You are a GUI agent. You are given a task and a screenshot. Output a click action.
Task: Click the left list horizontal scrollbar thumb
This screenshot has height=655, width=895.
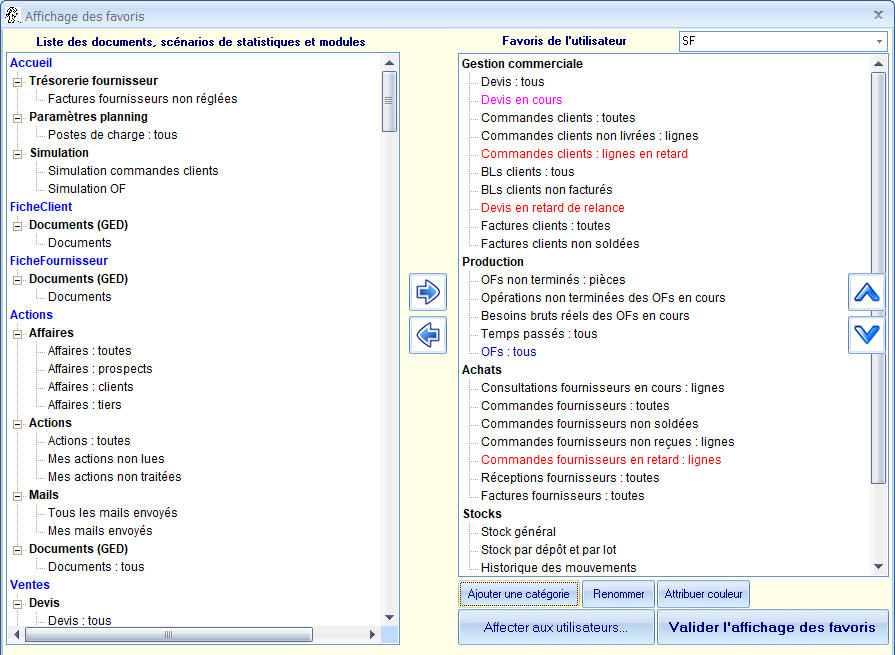pyautogui.click(x=167, y=634)
